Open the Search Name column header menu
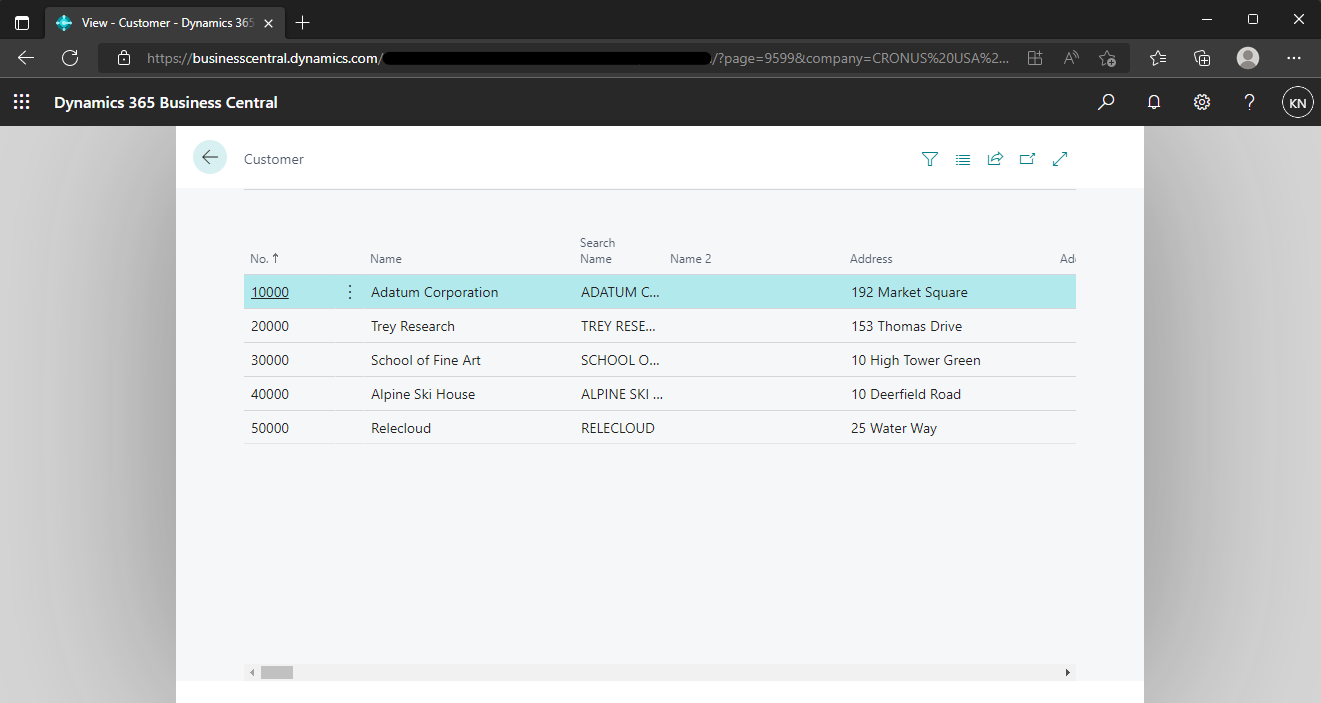1321x703 pixels. coord(597,250)
